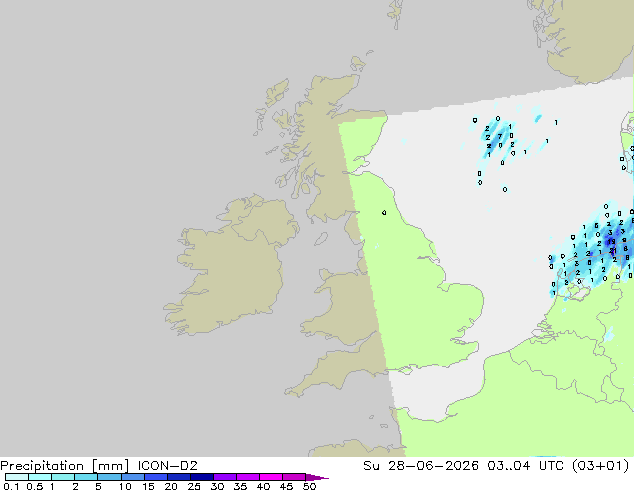Click the '(03+01)' forecast offset text
Image resolution: width=634 pixels, height=490 pixels.
pyautogui.click(x=600, y=466)
